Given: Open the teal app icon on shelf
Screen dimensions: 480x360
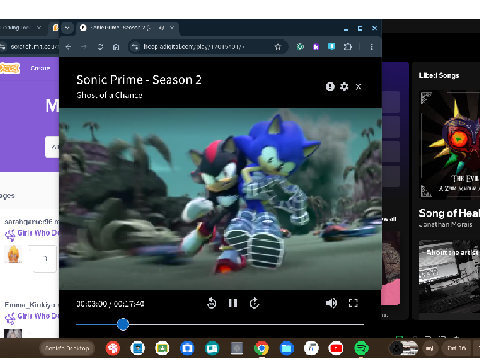Looking at the screenshot, I should [x=212, y=348].
